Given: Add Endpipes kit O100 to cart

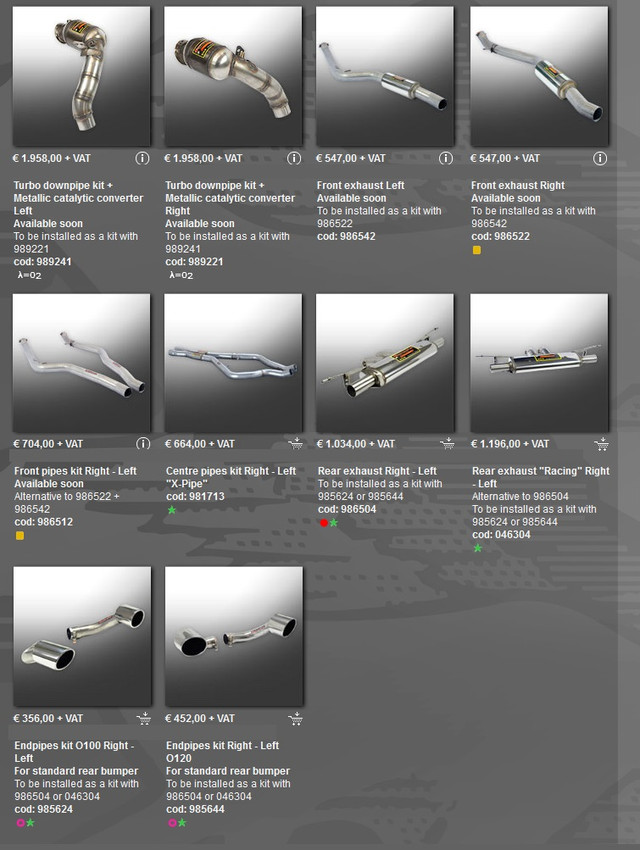Looking at the screenshot, I should point(144,719).
